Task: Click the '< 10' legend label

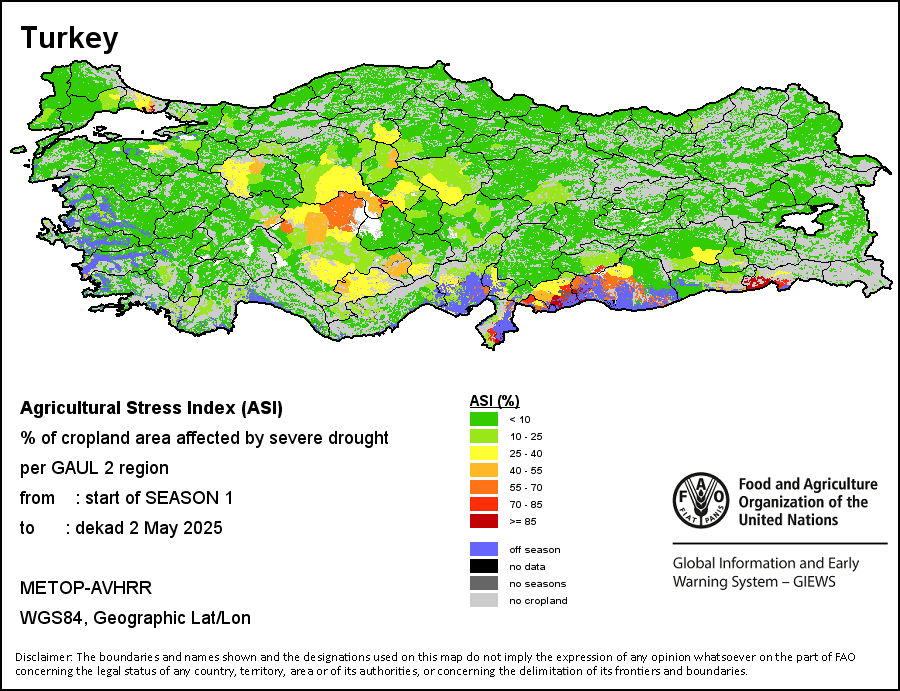Action: point(520,420)
